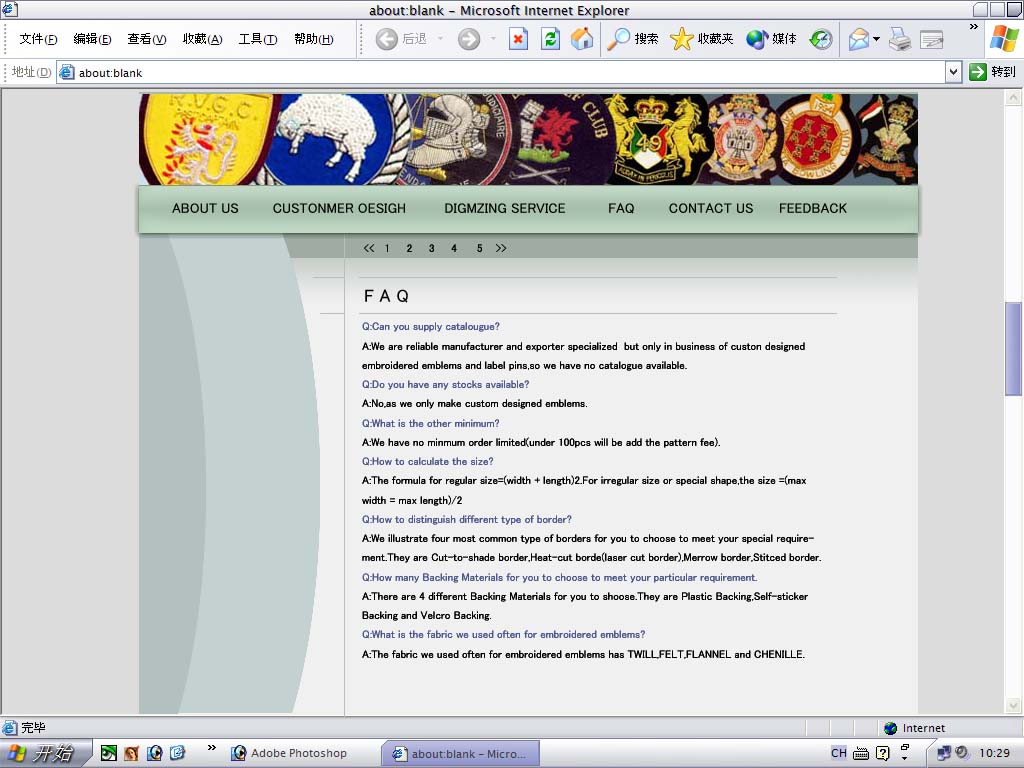Click the Go button with green arrow

(993, 72)
